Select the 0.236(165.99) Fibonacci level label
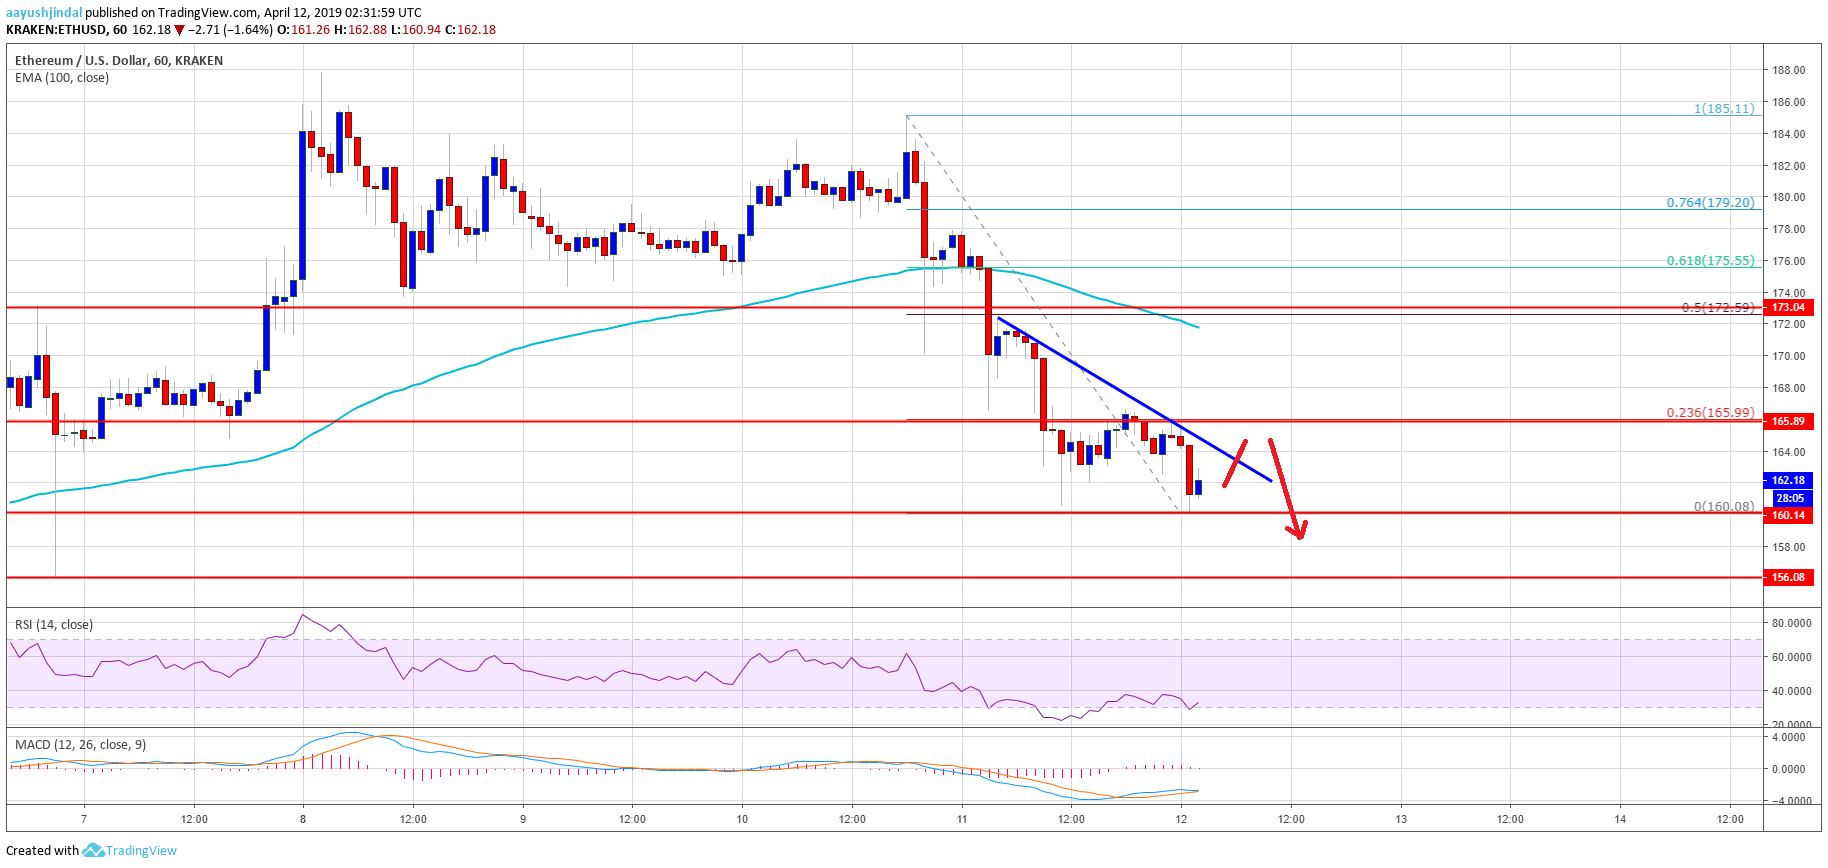 (1710, 412)
